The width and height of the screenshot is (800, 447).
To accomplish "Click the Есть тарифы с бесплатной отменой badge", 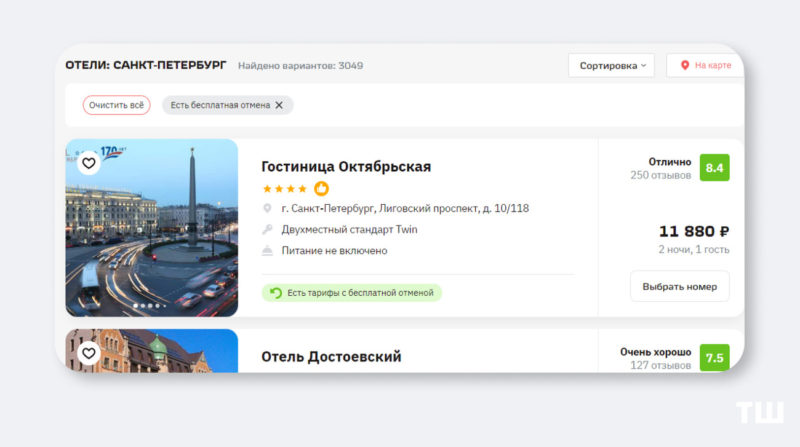I will tap(352, 293).
